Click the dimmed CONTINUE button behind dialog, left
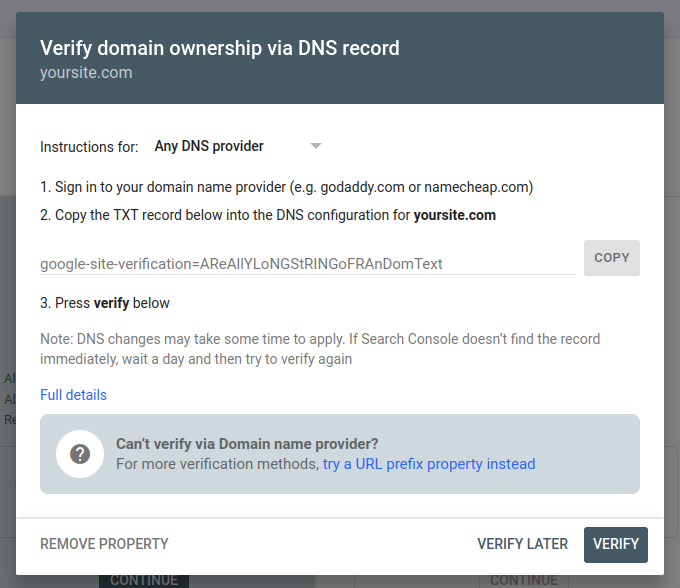The image size is (680, 588). (144, 581)
